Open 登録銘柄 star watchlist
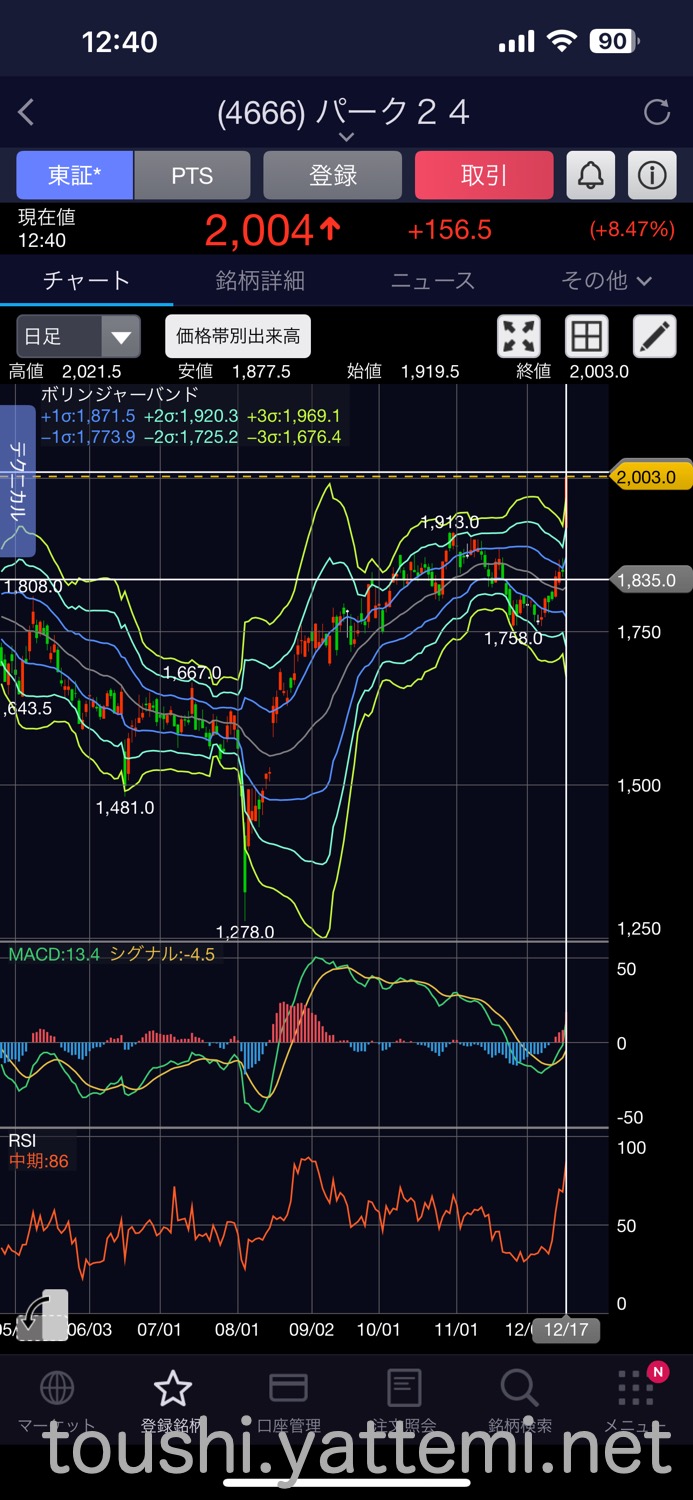693x1500 pixels. (172, 1388)
